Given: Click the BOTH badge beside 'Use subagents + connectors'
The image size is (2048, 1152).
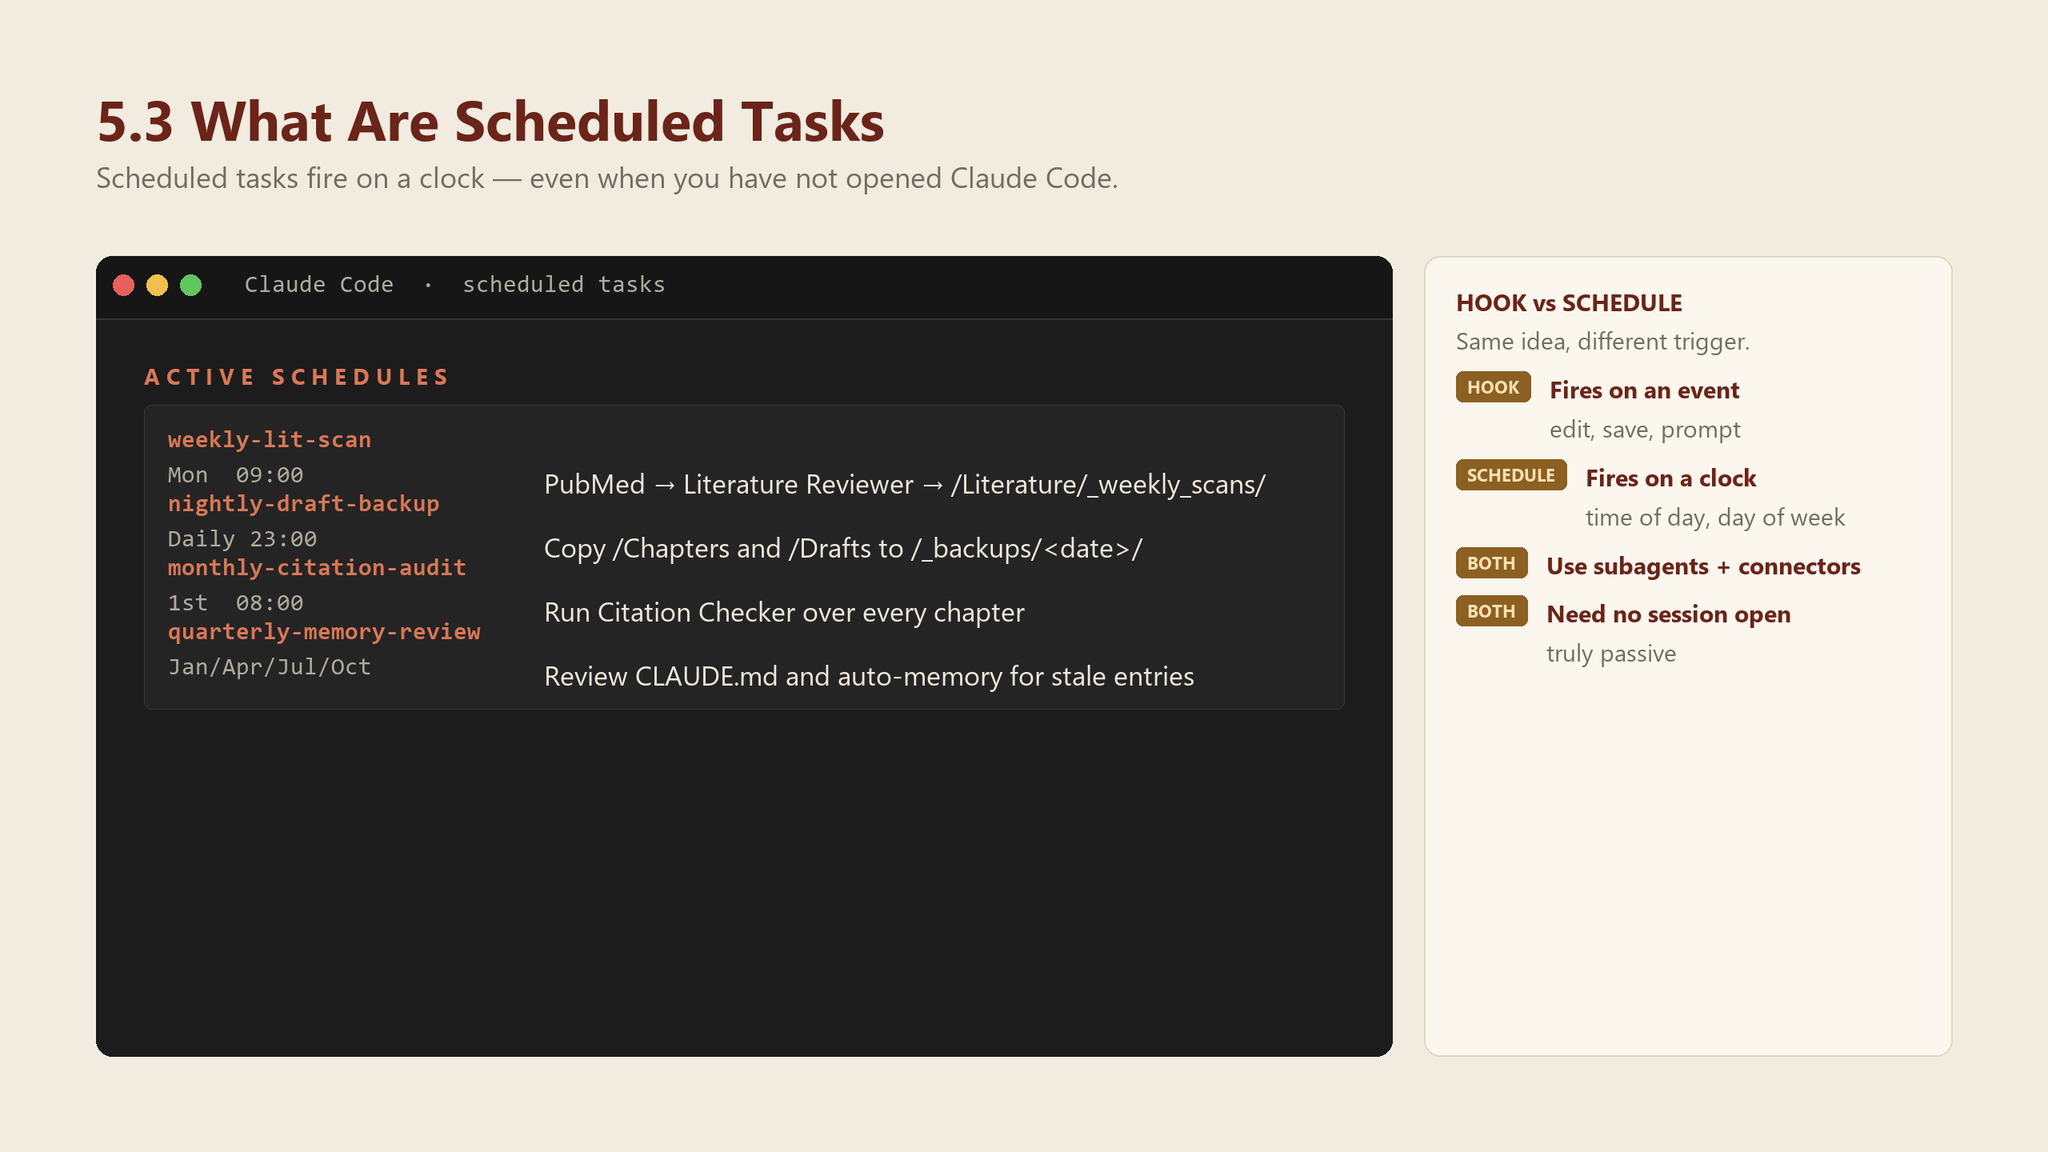Looking at the screenshot, I should pyautogui.click(x=1491, y=563).
